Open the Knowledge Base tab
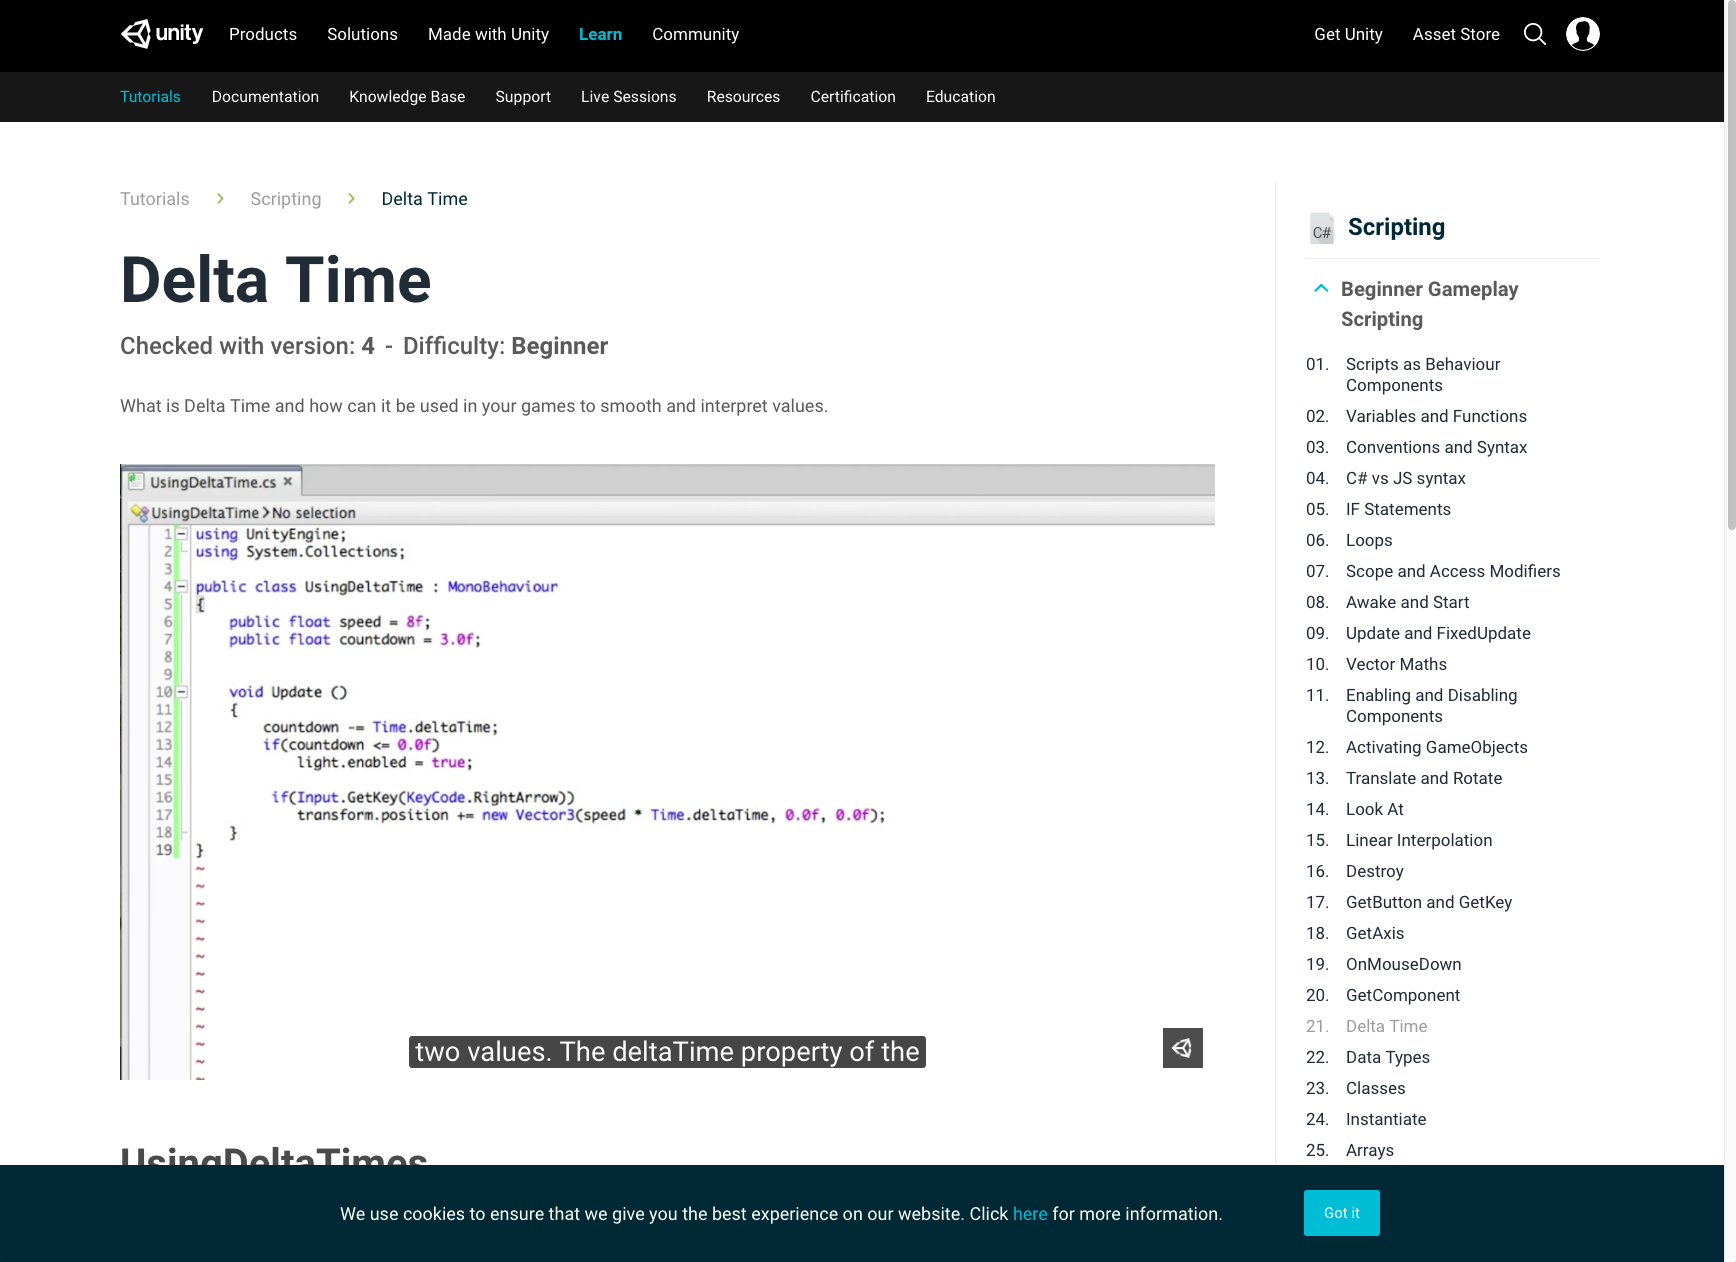 [407, 97]
